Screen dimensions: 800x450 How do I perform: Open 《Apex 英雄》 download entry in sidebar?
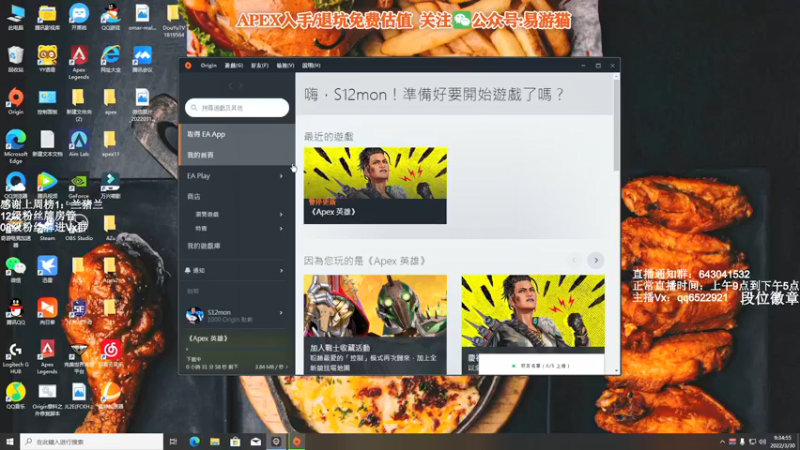208,338
